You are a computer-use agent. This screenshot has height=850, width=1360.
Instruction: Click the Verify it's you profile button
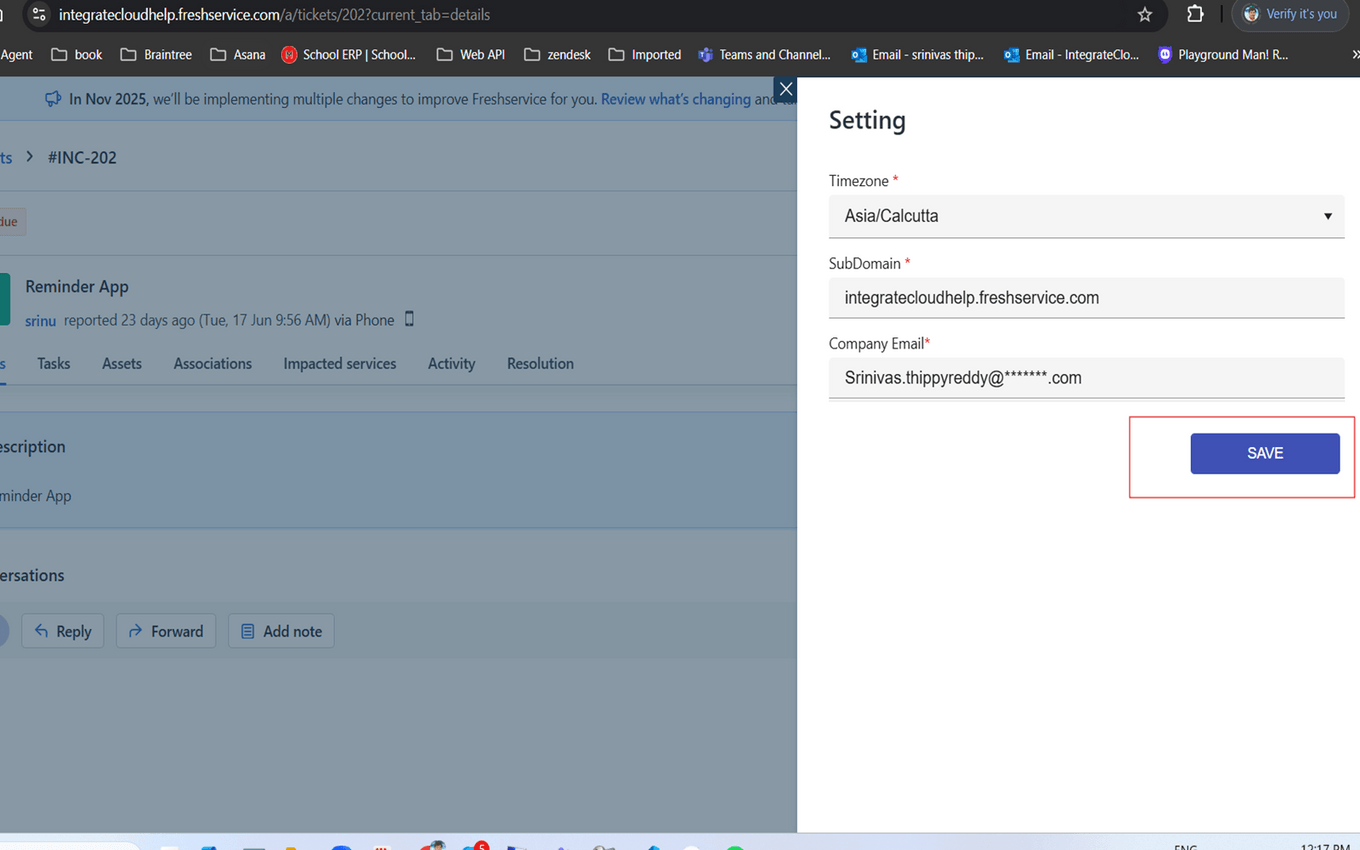pyautogui.click(x=1288, y=14)
